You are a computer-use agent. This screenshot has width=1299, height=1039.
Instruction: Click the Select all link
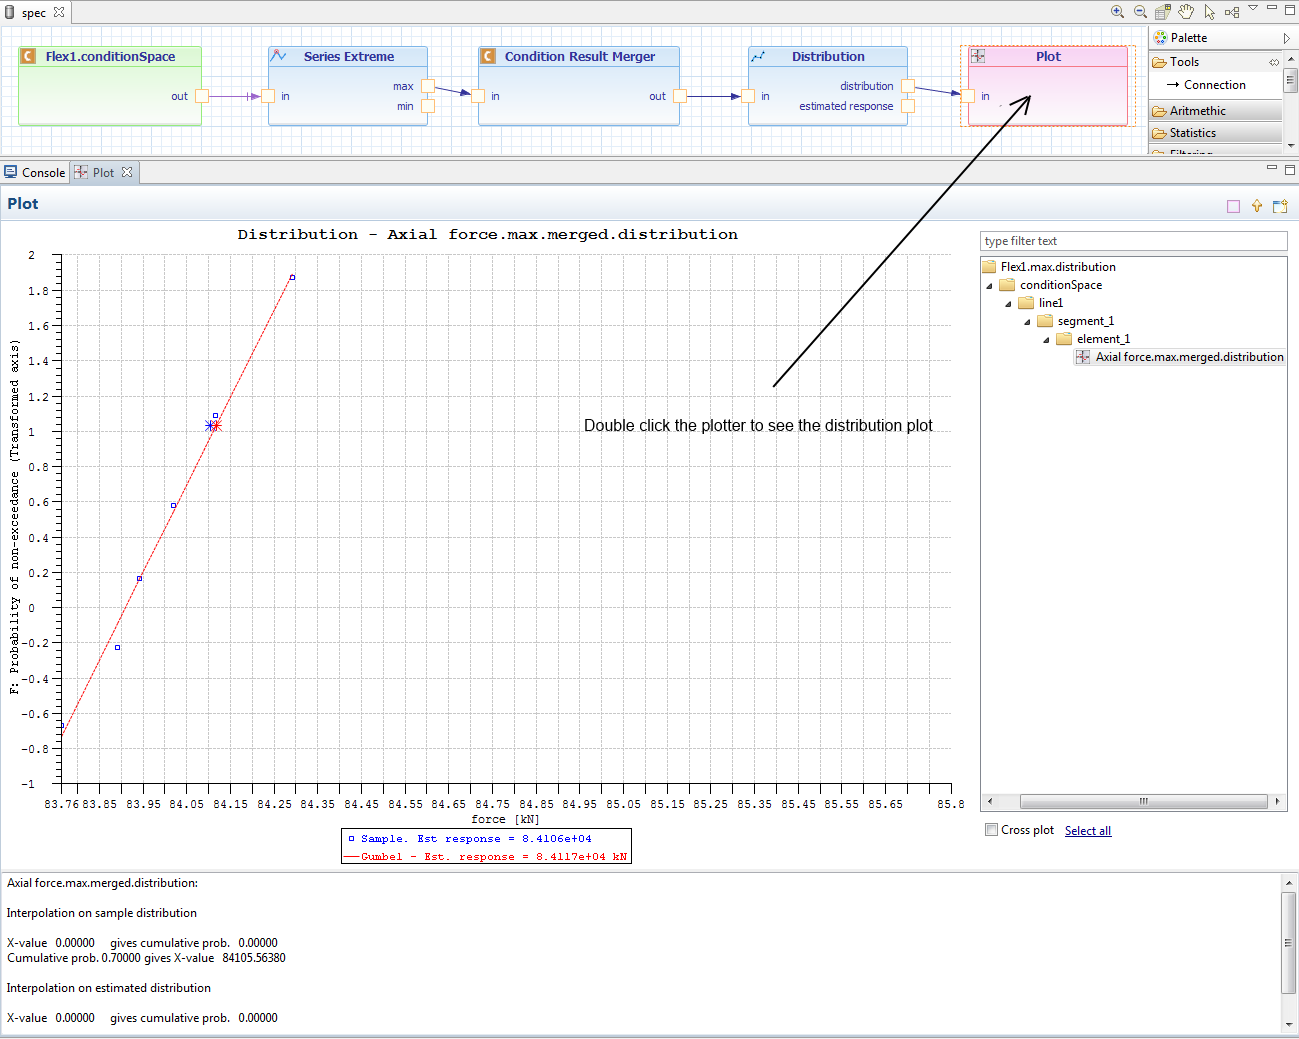point(1087,831)
